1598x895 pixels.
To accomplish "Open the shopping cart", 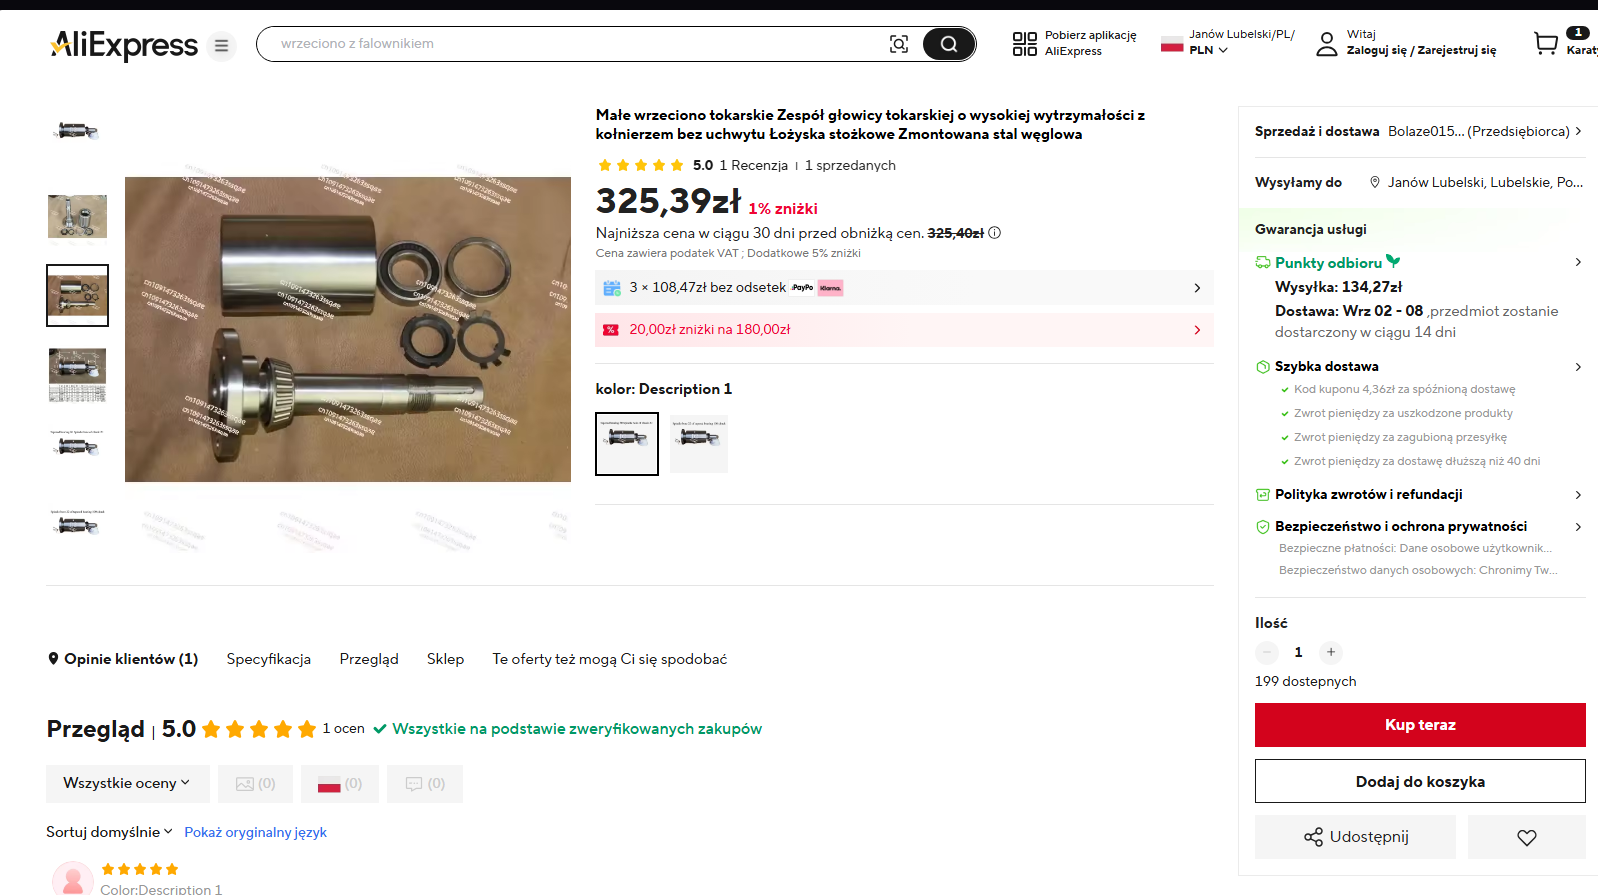I will pyautogui.click(x=1546, y=43).
